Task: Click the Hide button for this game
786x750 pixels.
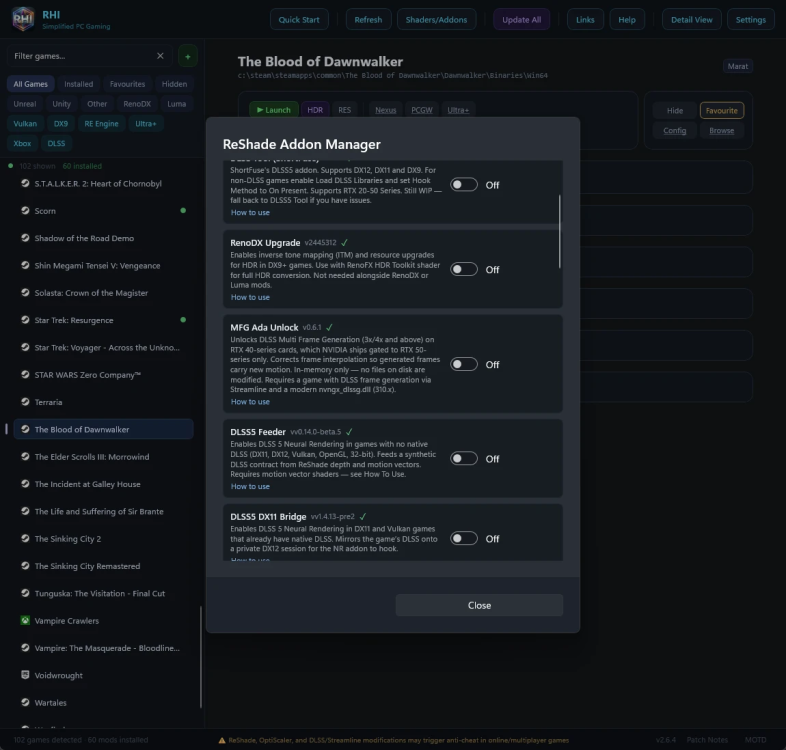Action: (675, 110)
